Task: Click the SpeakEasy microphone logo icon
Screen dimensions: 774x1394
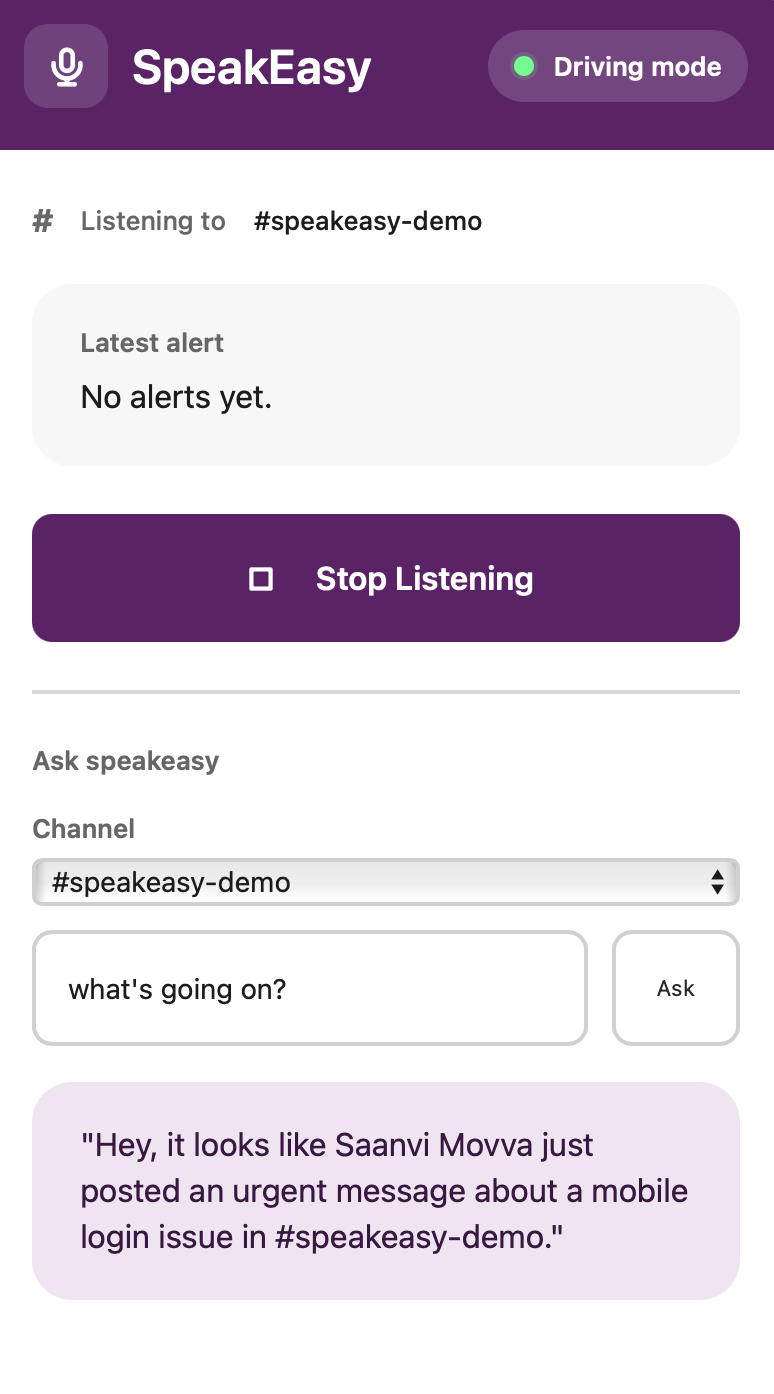Action: [66, 66]
